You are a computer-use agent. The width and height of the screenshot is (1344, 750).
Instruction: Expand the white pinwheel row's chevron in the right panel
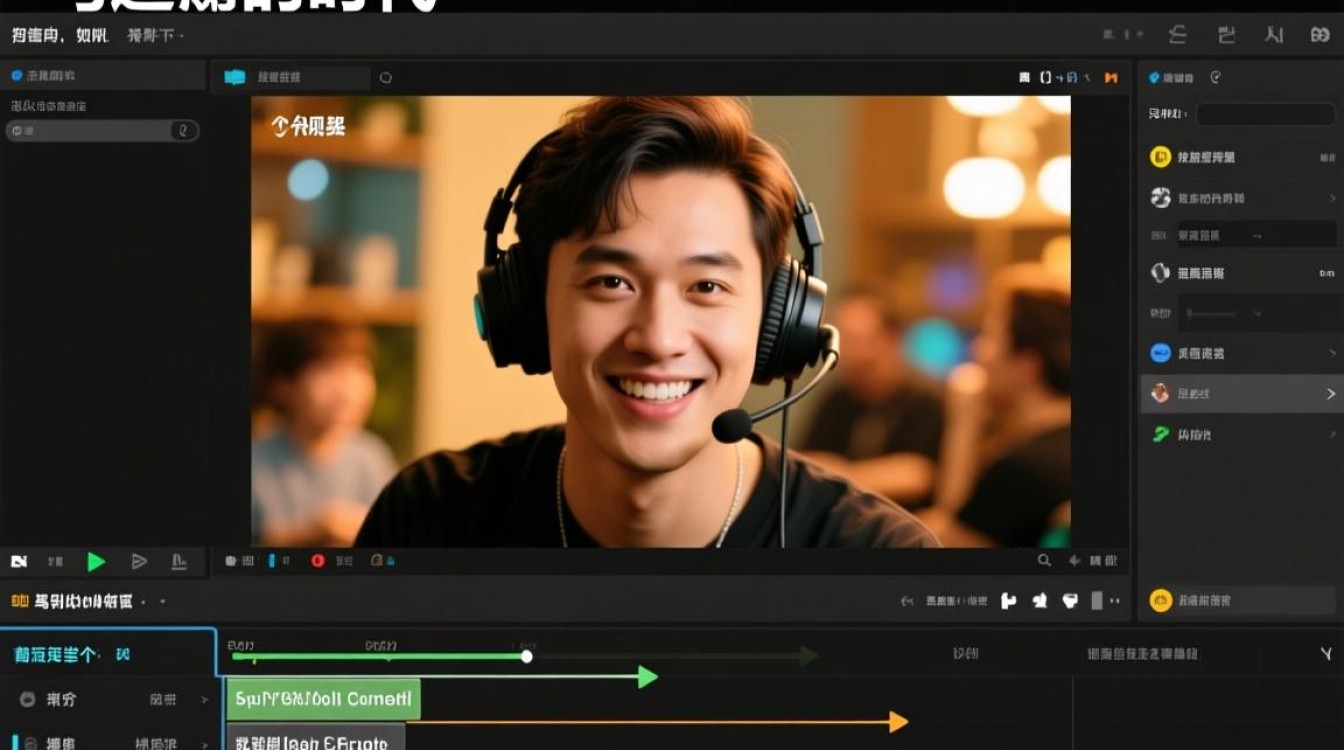(x=1332, y=198)
